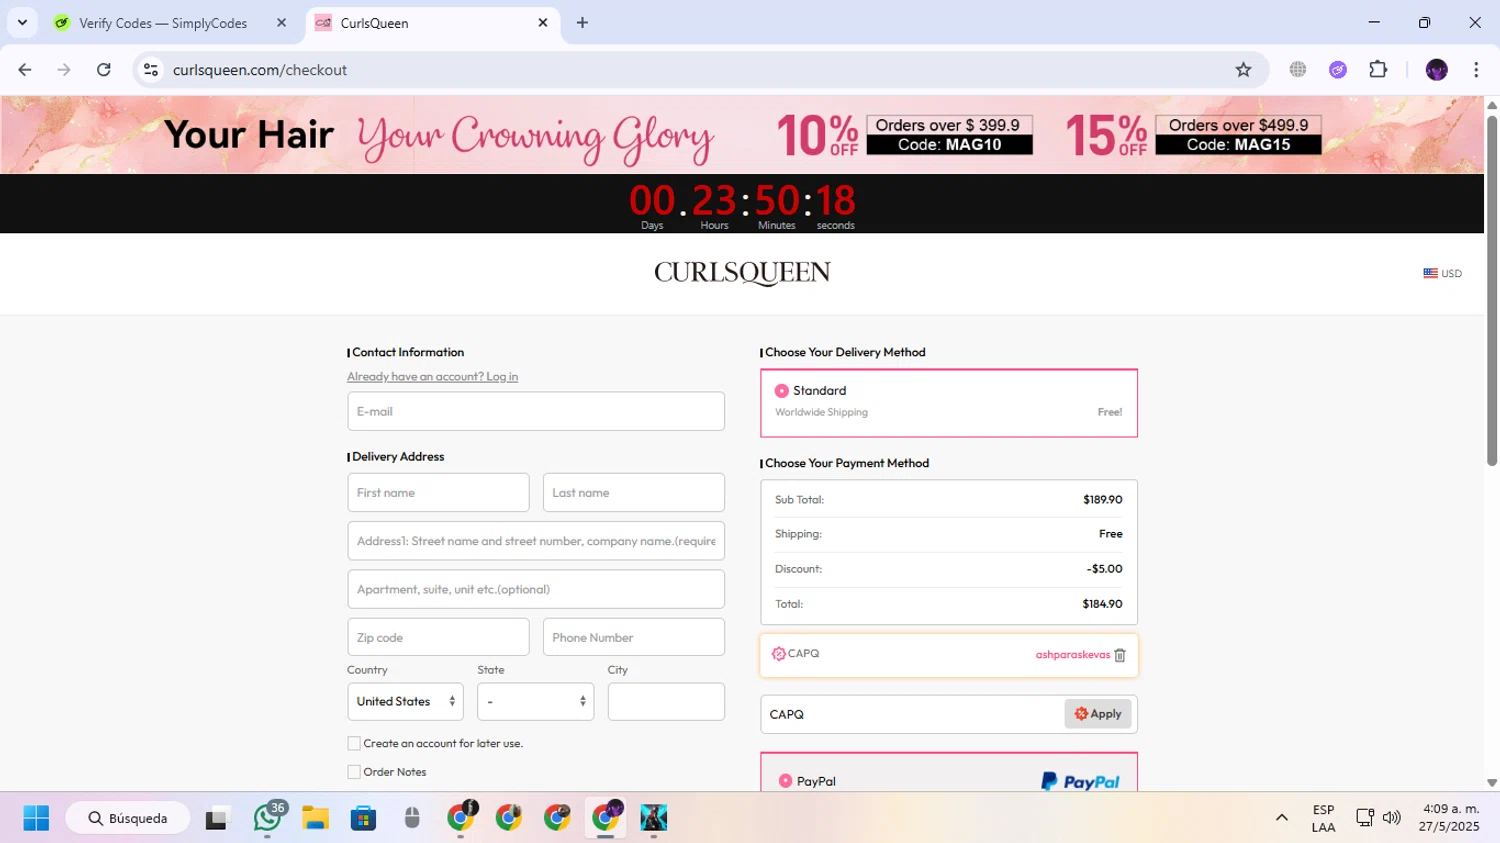Click the Task View taskbar icon

click(x=217, y=818)
